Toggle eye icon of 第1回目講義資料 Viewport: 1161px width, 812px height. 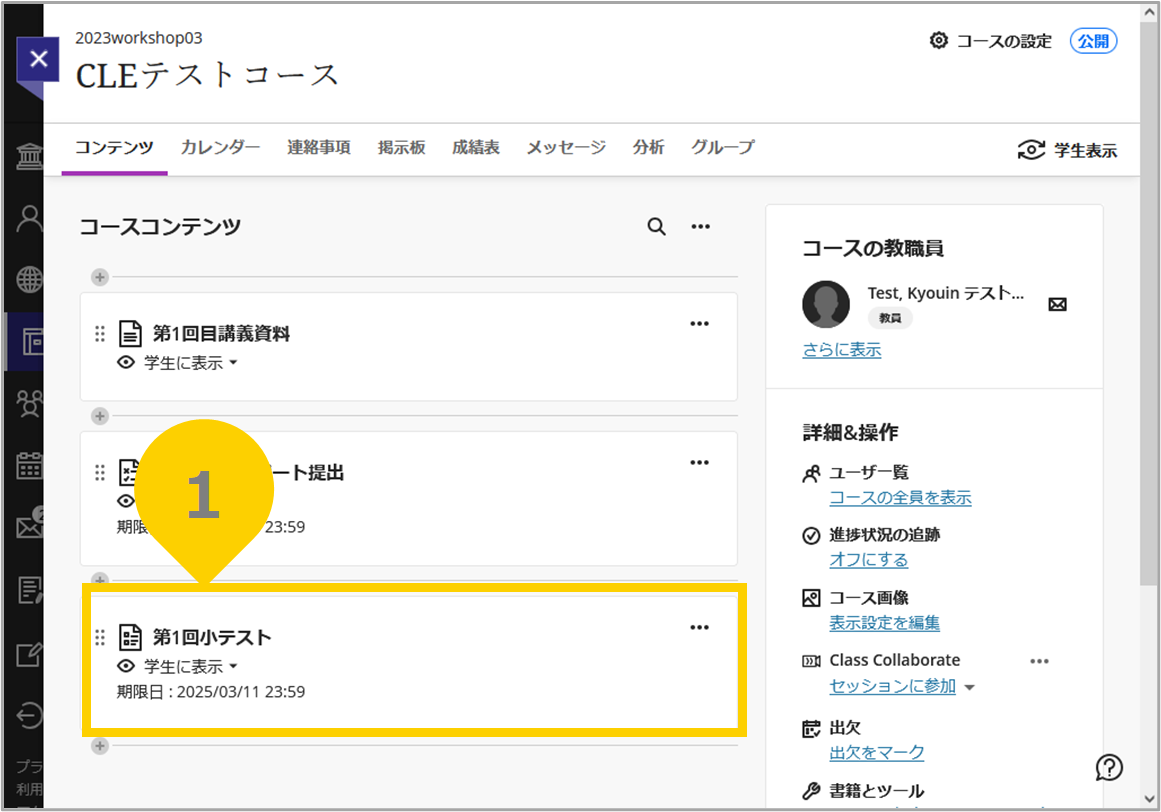click(x=127, y=363)
